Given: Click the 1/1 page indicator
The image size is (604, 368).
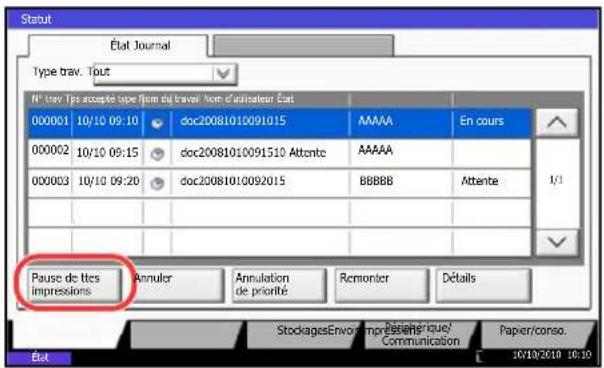Looking at the screenshot, I should pos(556,180).
